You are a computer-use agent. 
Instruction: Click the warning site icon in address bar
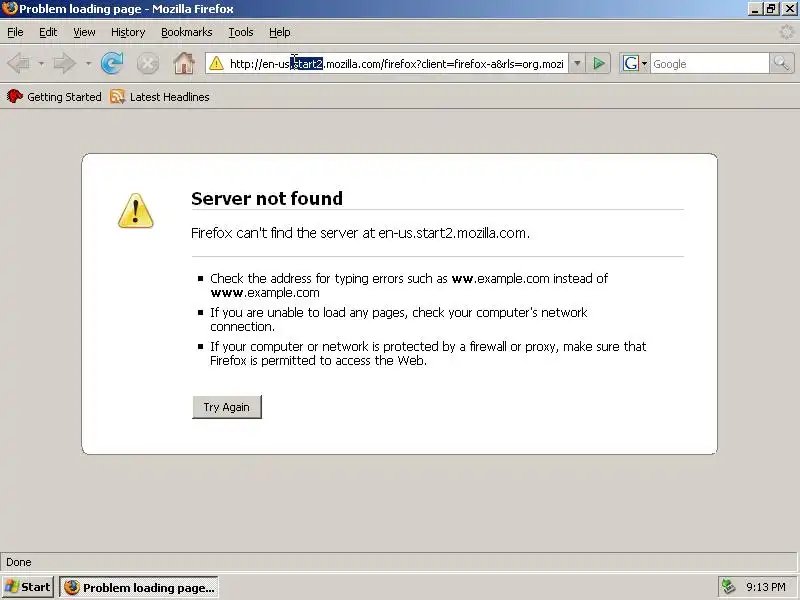point(216,63)
